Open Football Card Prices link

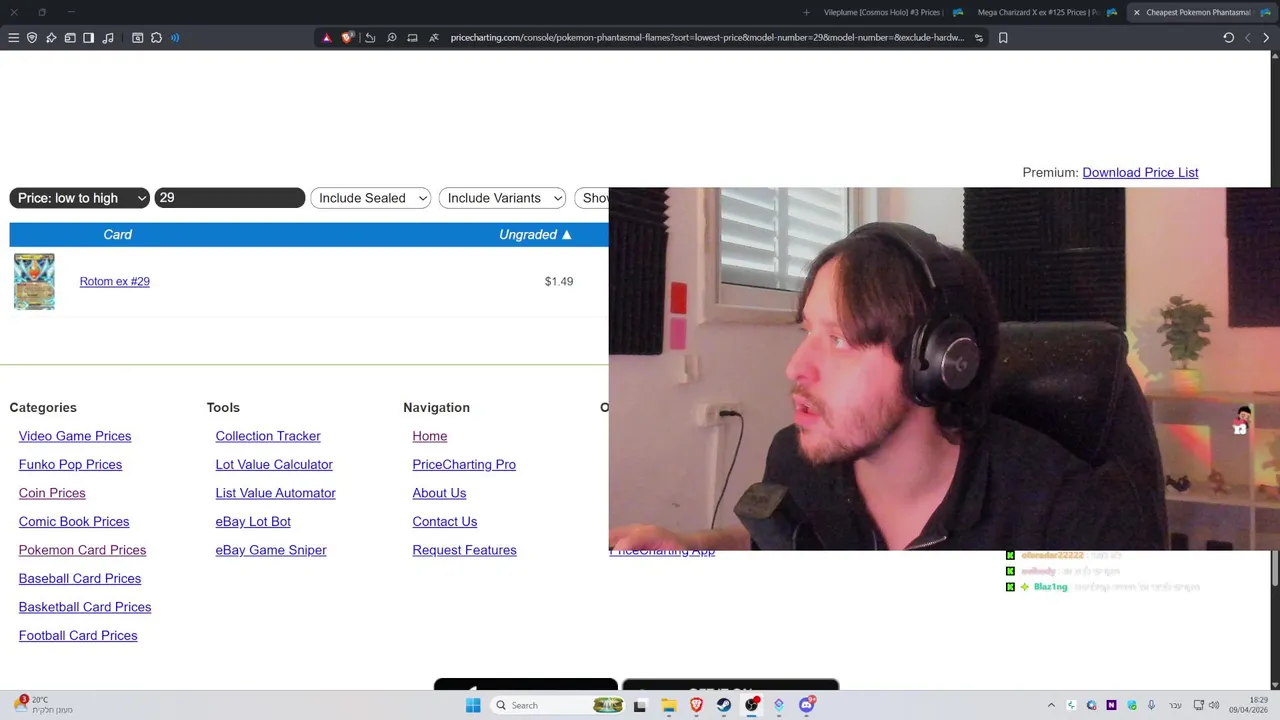coord(78,635)
